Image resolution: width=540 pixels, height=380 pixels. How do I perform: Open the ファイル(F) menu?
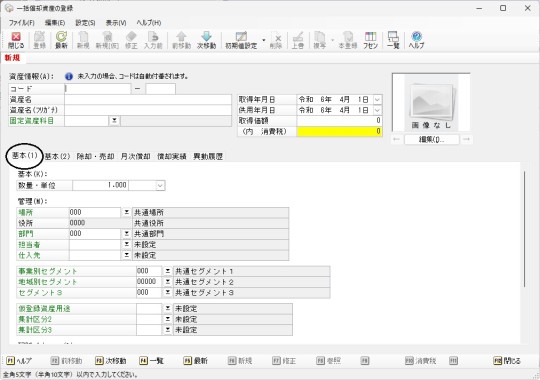[22, 23]
